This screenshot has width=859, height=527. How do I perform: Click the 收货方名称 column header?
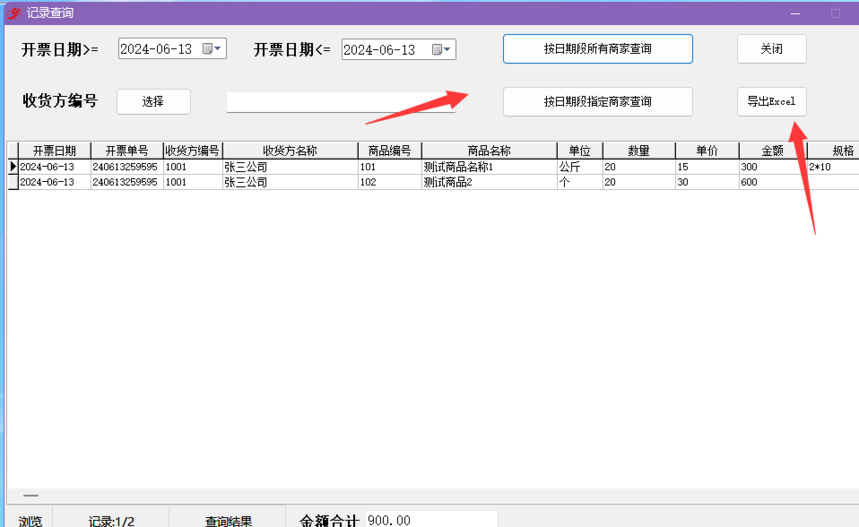(x=290, y=151)
